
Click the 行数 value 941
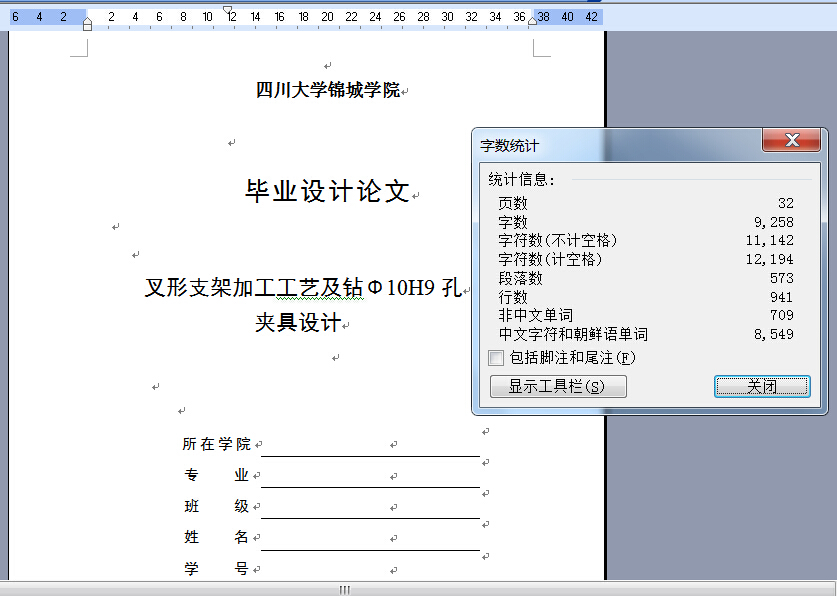(x=782, y=297)
